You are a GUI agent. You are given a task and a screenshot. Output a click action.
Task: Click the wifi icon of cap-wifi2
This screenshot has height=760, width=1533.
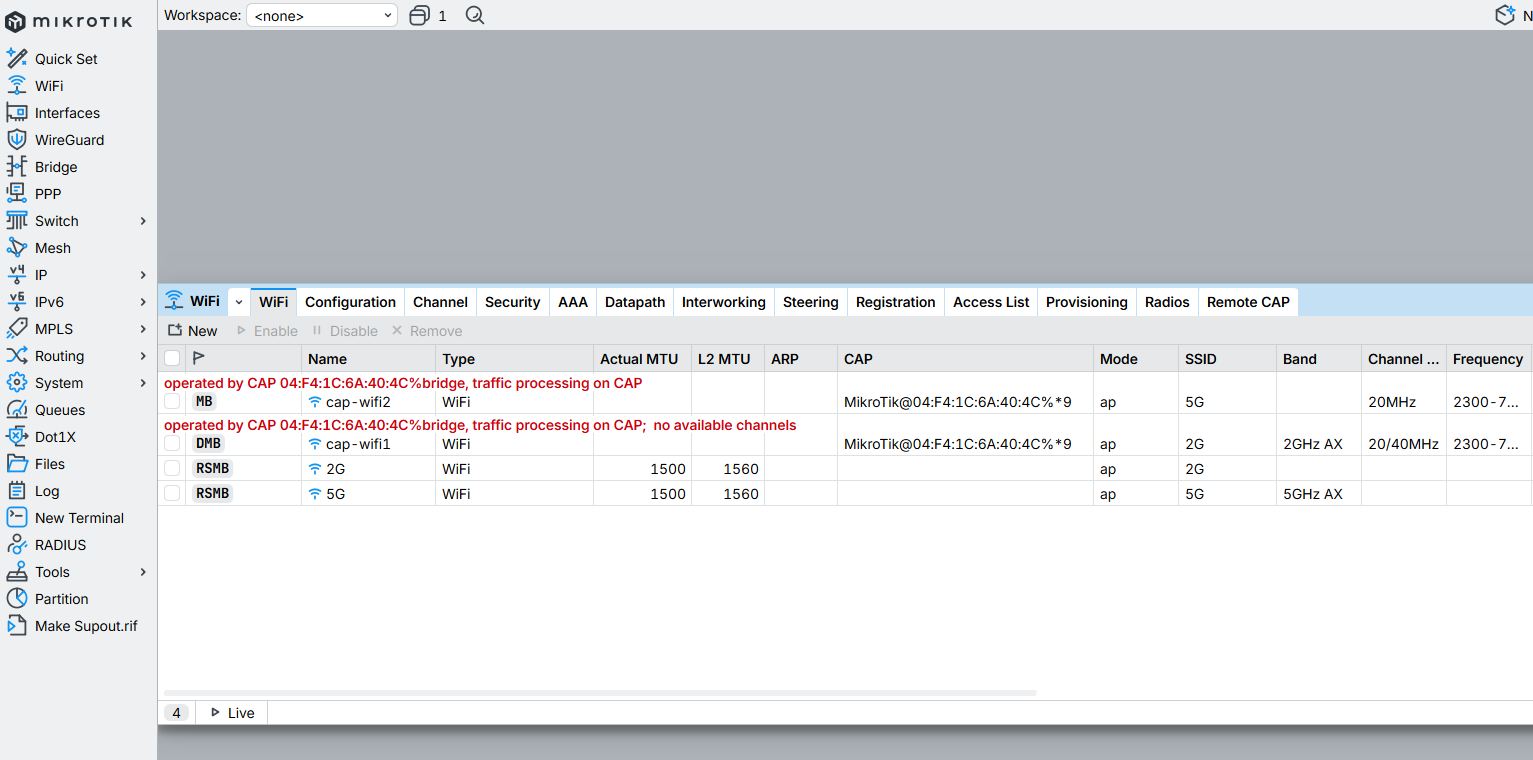(x=315, y=402)
